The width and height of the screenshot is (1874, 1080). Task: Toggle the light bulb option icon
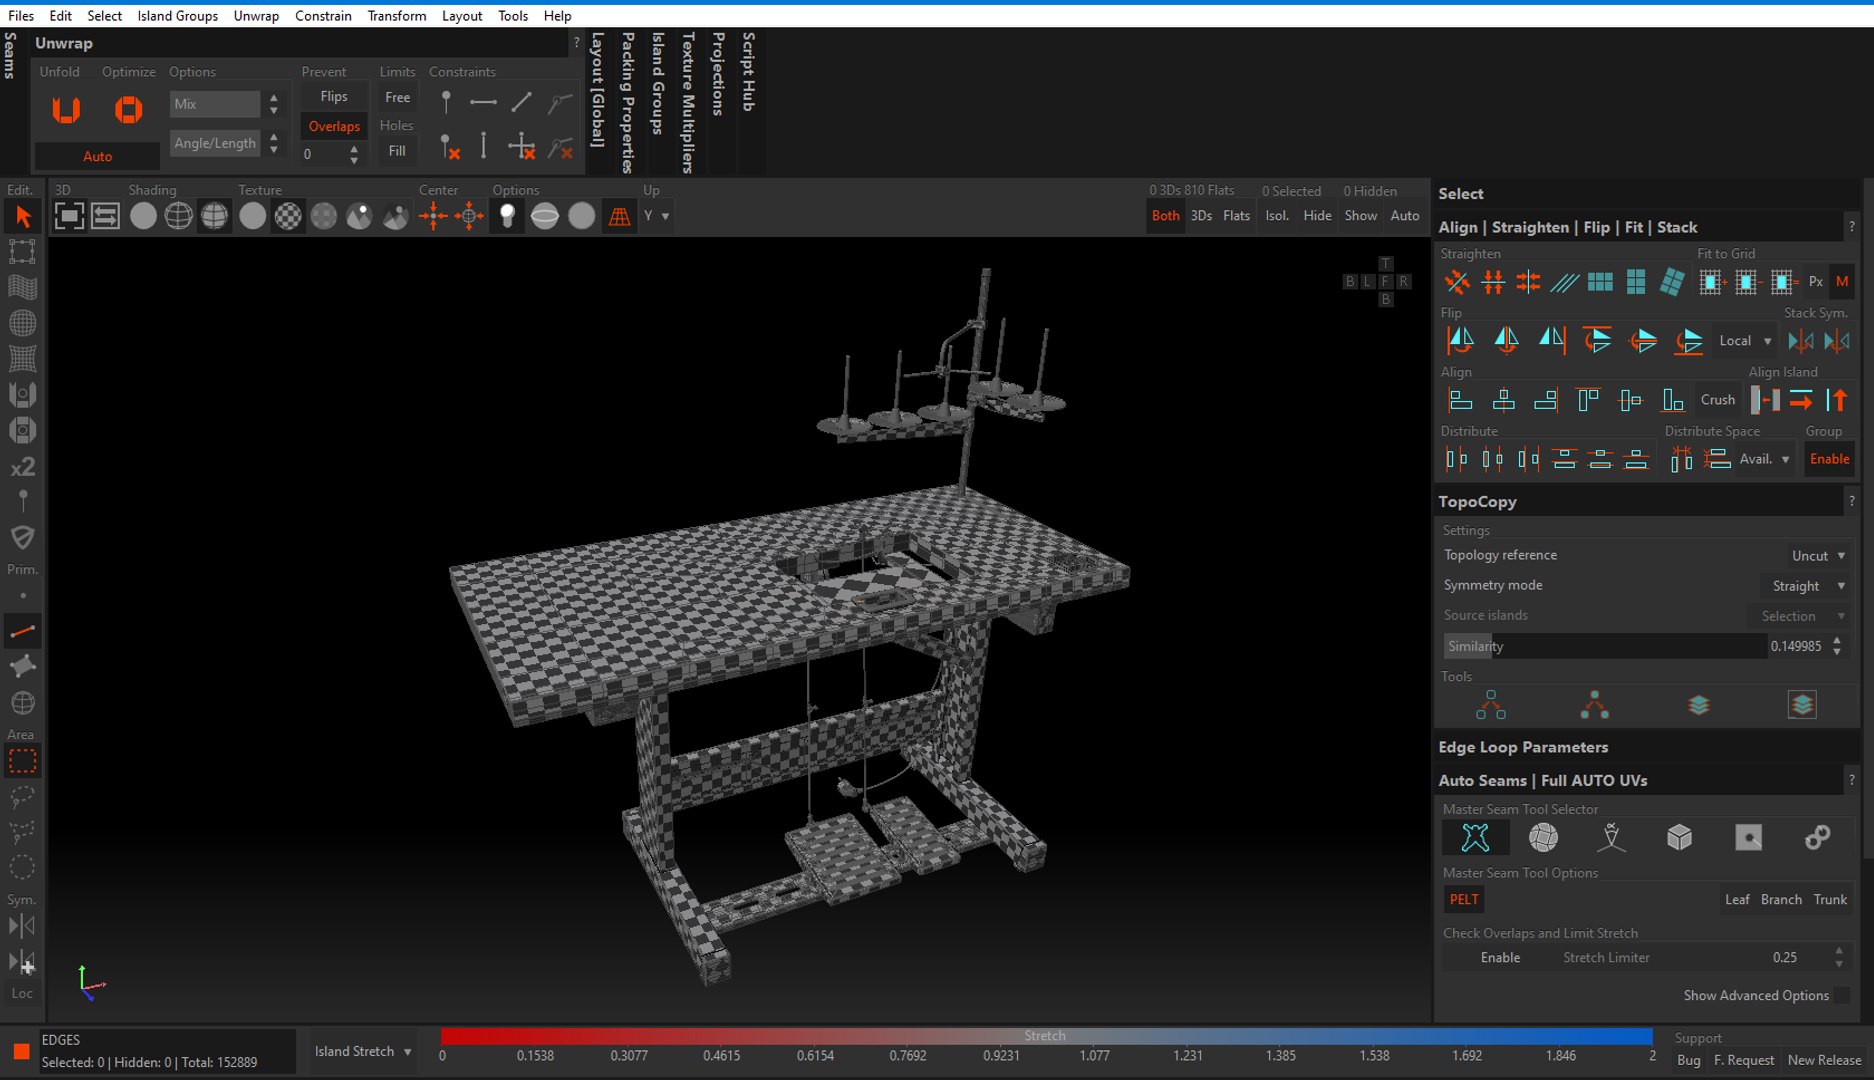tap(507, 216)
